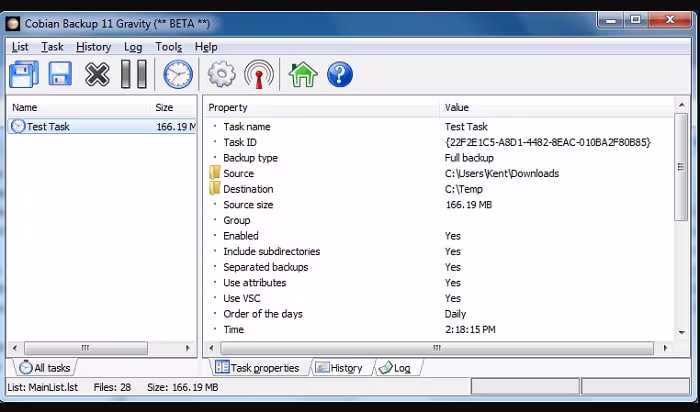This screenshot has width=700, height=412.
Task: Click task list scroll right arrow
Action: click(188, 348)
